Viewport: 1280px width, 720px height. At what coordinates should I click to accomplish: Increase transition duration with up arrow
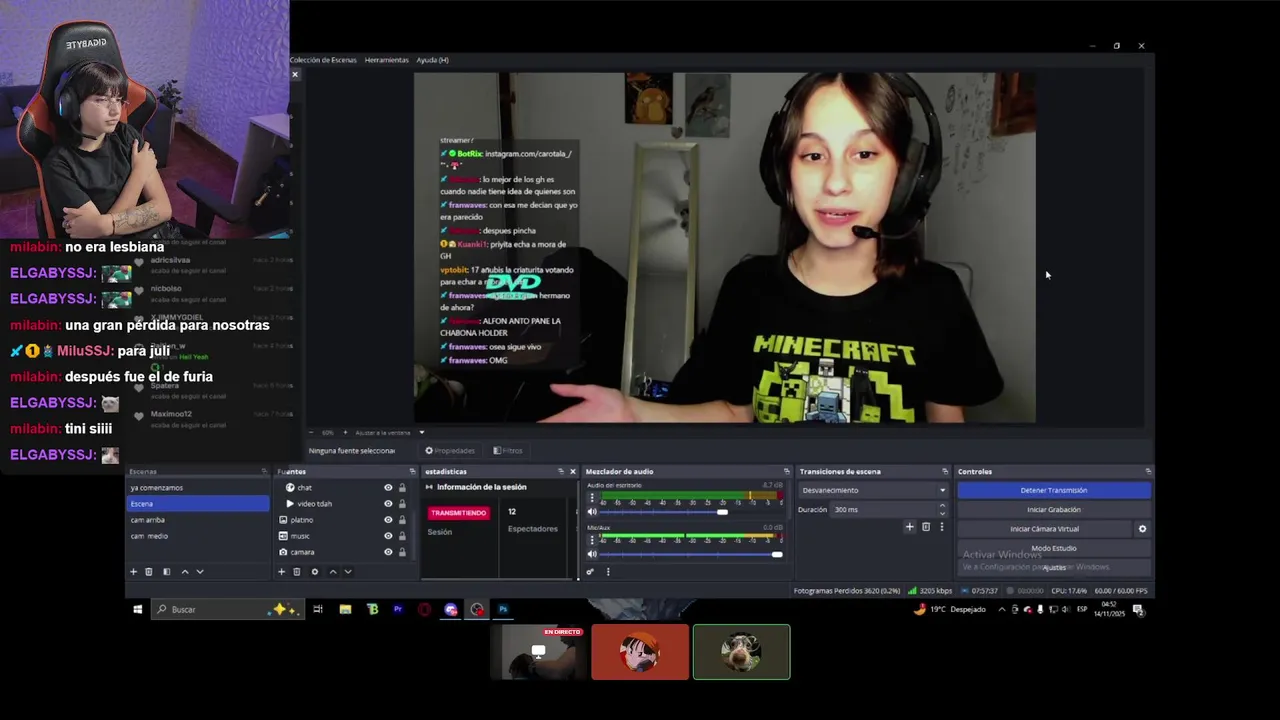(x=941, y=506)
